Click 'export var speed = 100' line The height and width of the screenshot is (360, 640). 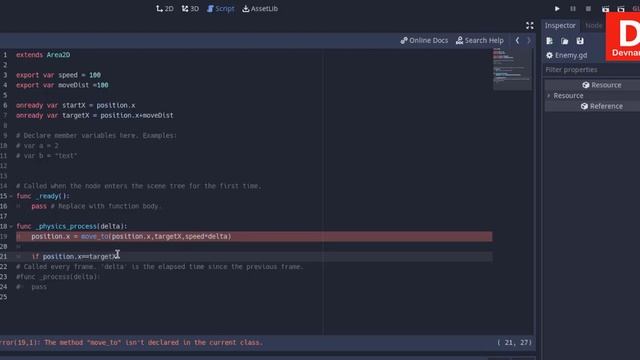(58, 75)
